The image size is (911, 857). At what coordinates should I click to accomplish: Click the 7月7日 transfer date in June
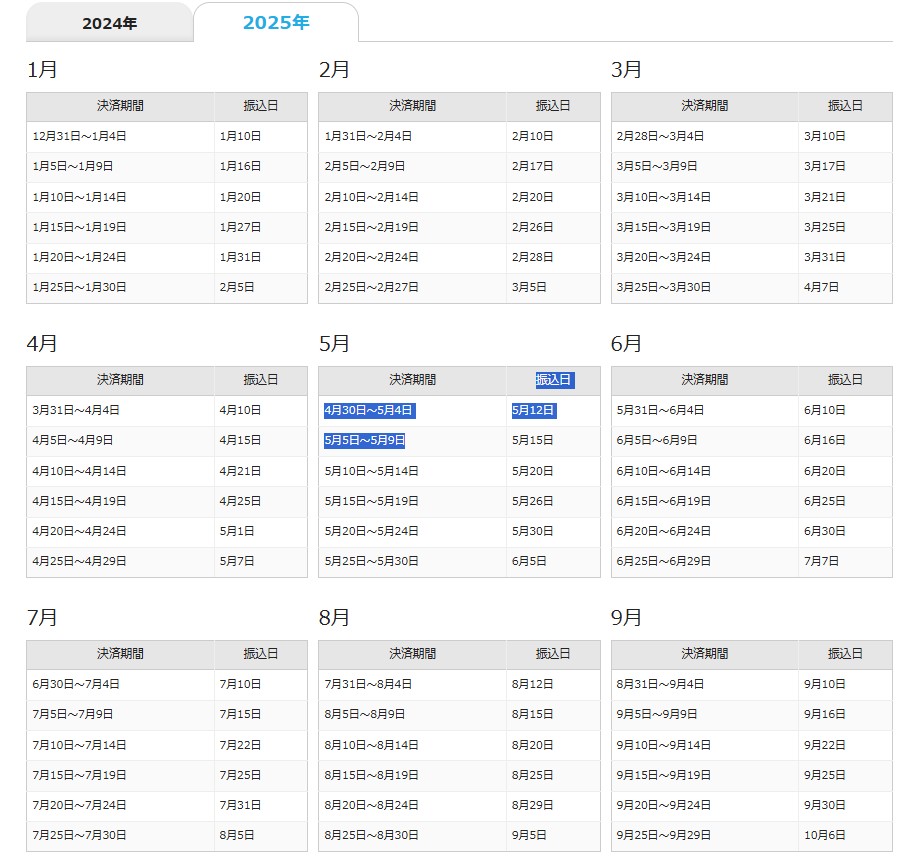point(821,561)
